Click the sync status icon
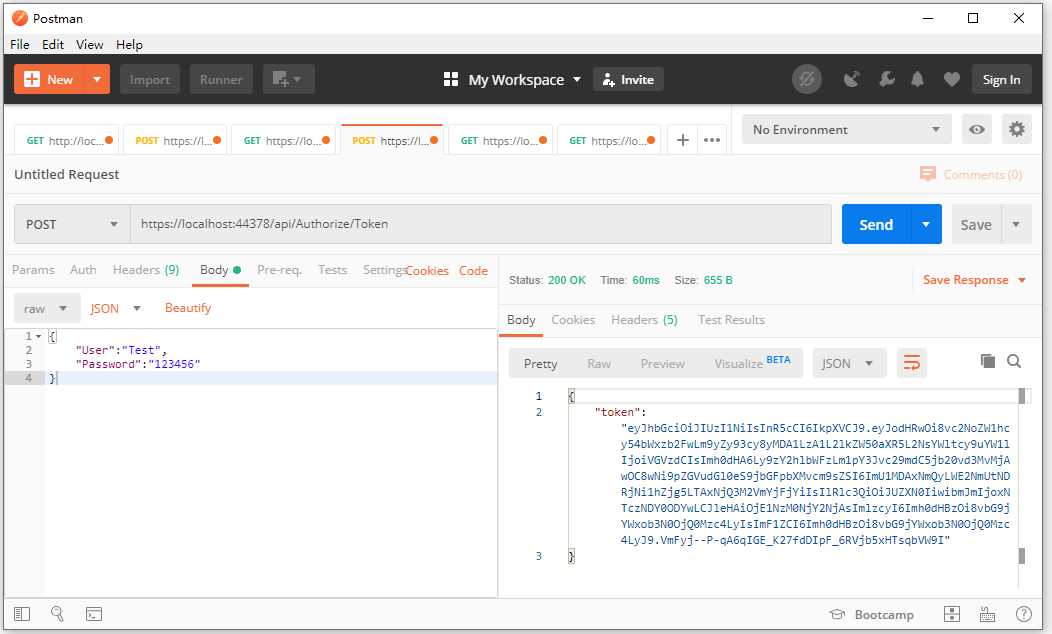This screenshot has height=634, width=1052. point(806,80)
